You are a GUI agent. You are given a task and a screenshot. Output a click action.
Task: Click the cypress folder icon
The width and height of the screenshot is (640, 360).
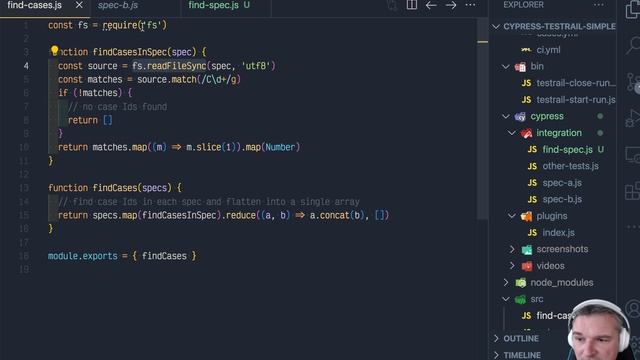click(x=520, y=117)
